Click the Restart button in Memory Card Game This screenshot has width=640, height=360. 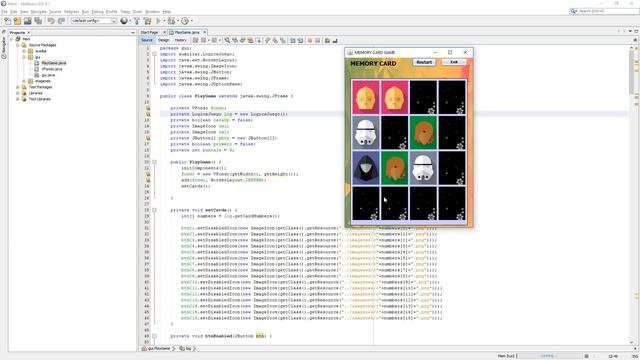pos(424,62)
